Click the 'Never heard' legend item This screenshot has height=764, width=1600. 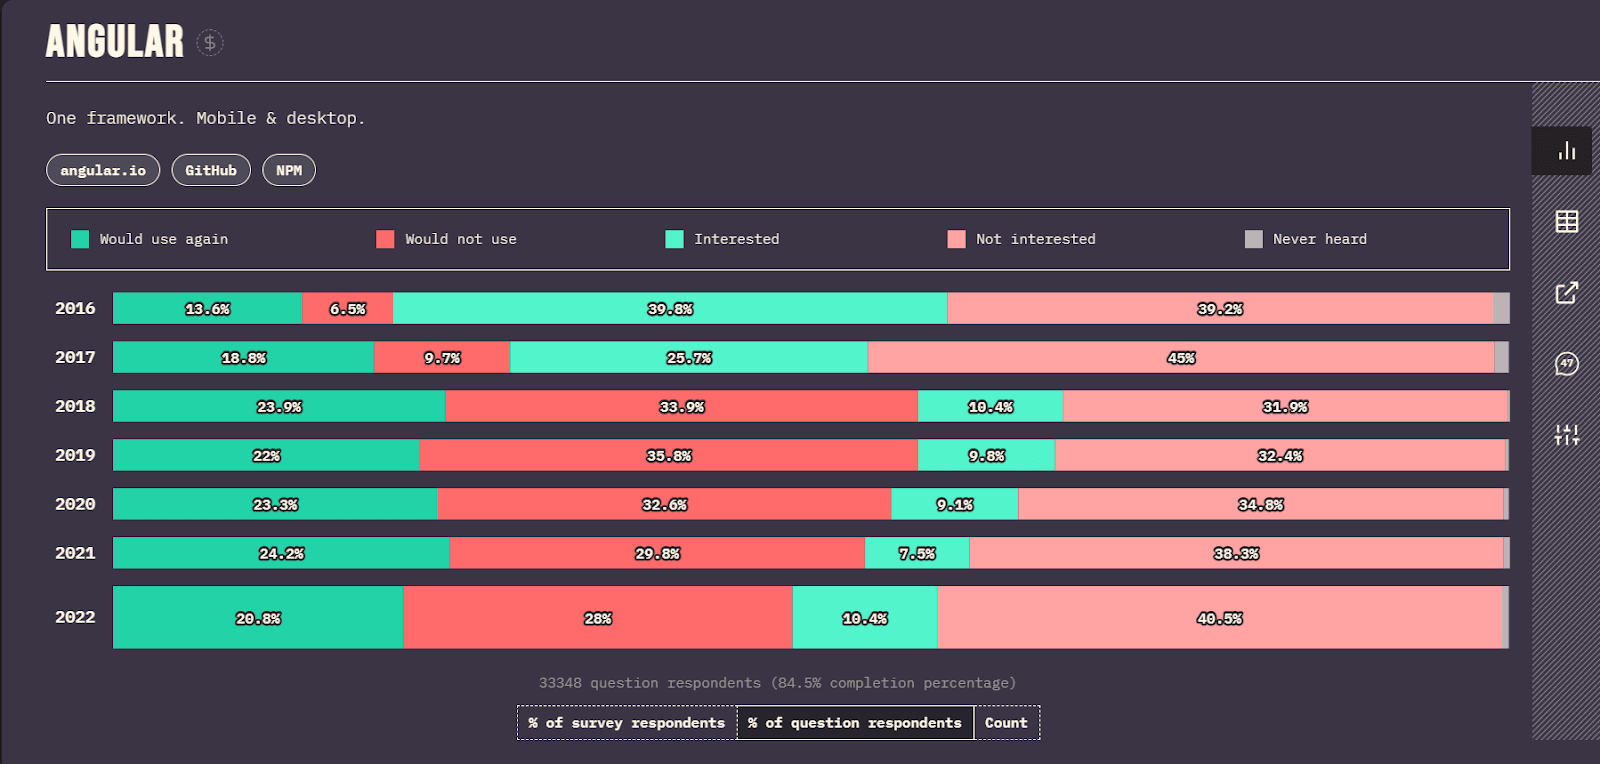pyautogui.click(x=1306, y=239)
